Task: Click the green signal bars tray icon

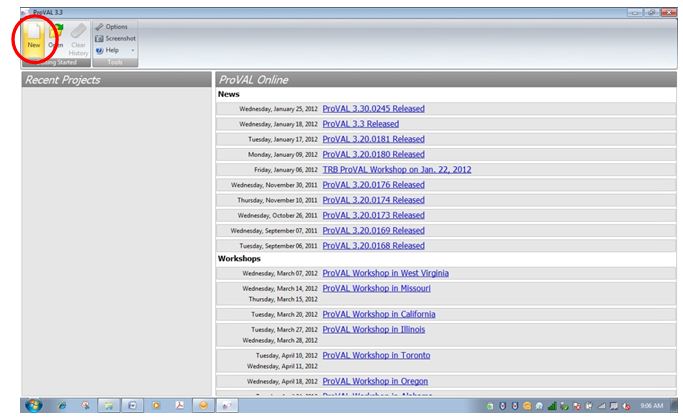Action: coord(552,406)
